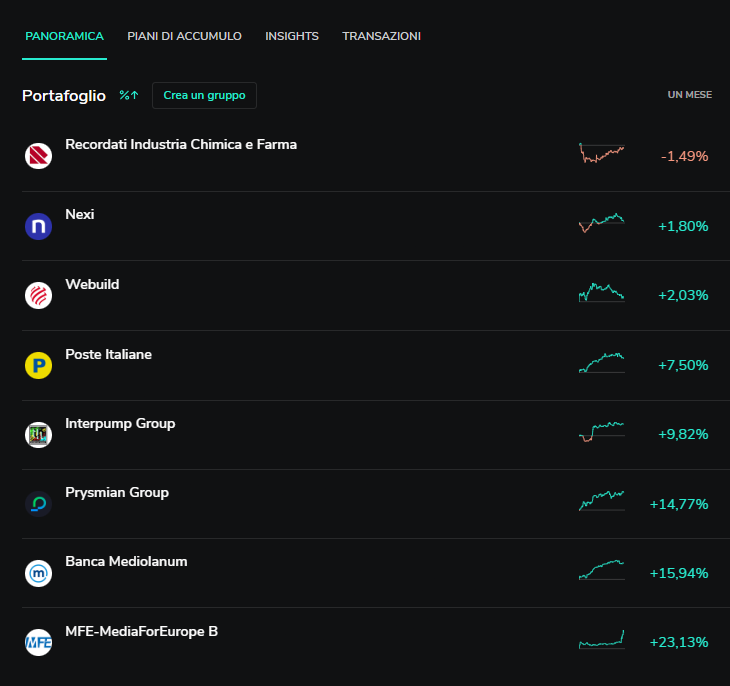The width and height of the screenshot is (730, 686).
Task: Click the Crea un gruppo button
Action: [204, 95]
